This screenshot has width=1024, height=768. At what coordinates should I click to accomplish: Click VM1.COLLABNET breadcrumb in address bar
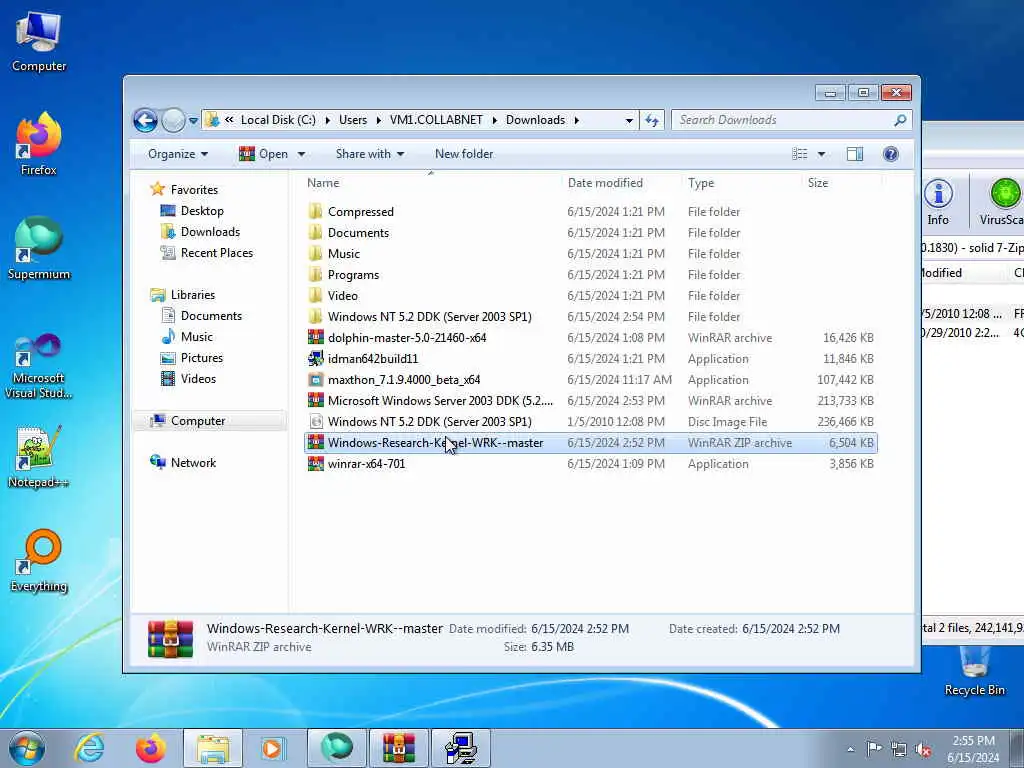click(436, 120)
